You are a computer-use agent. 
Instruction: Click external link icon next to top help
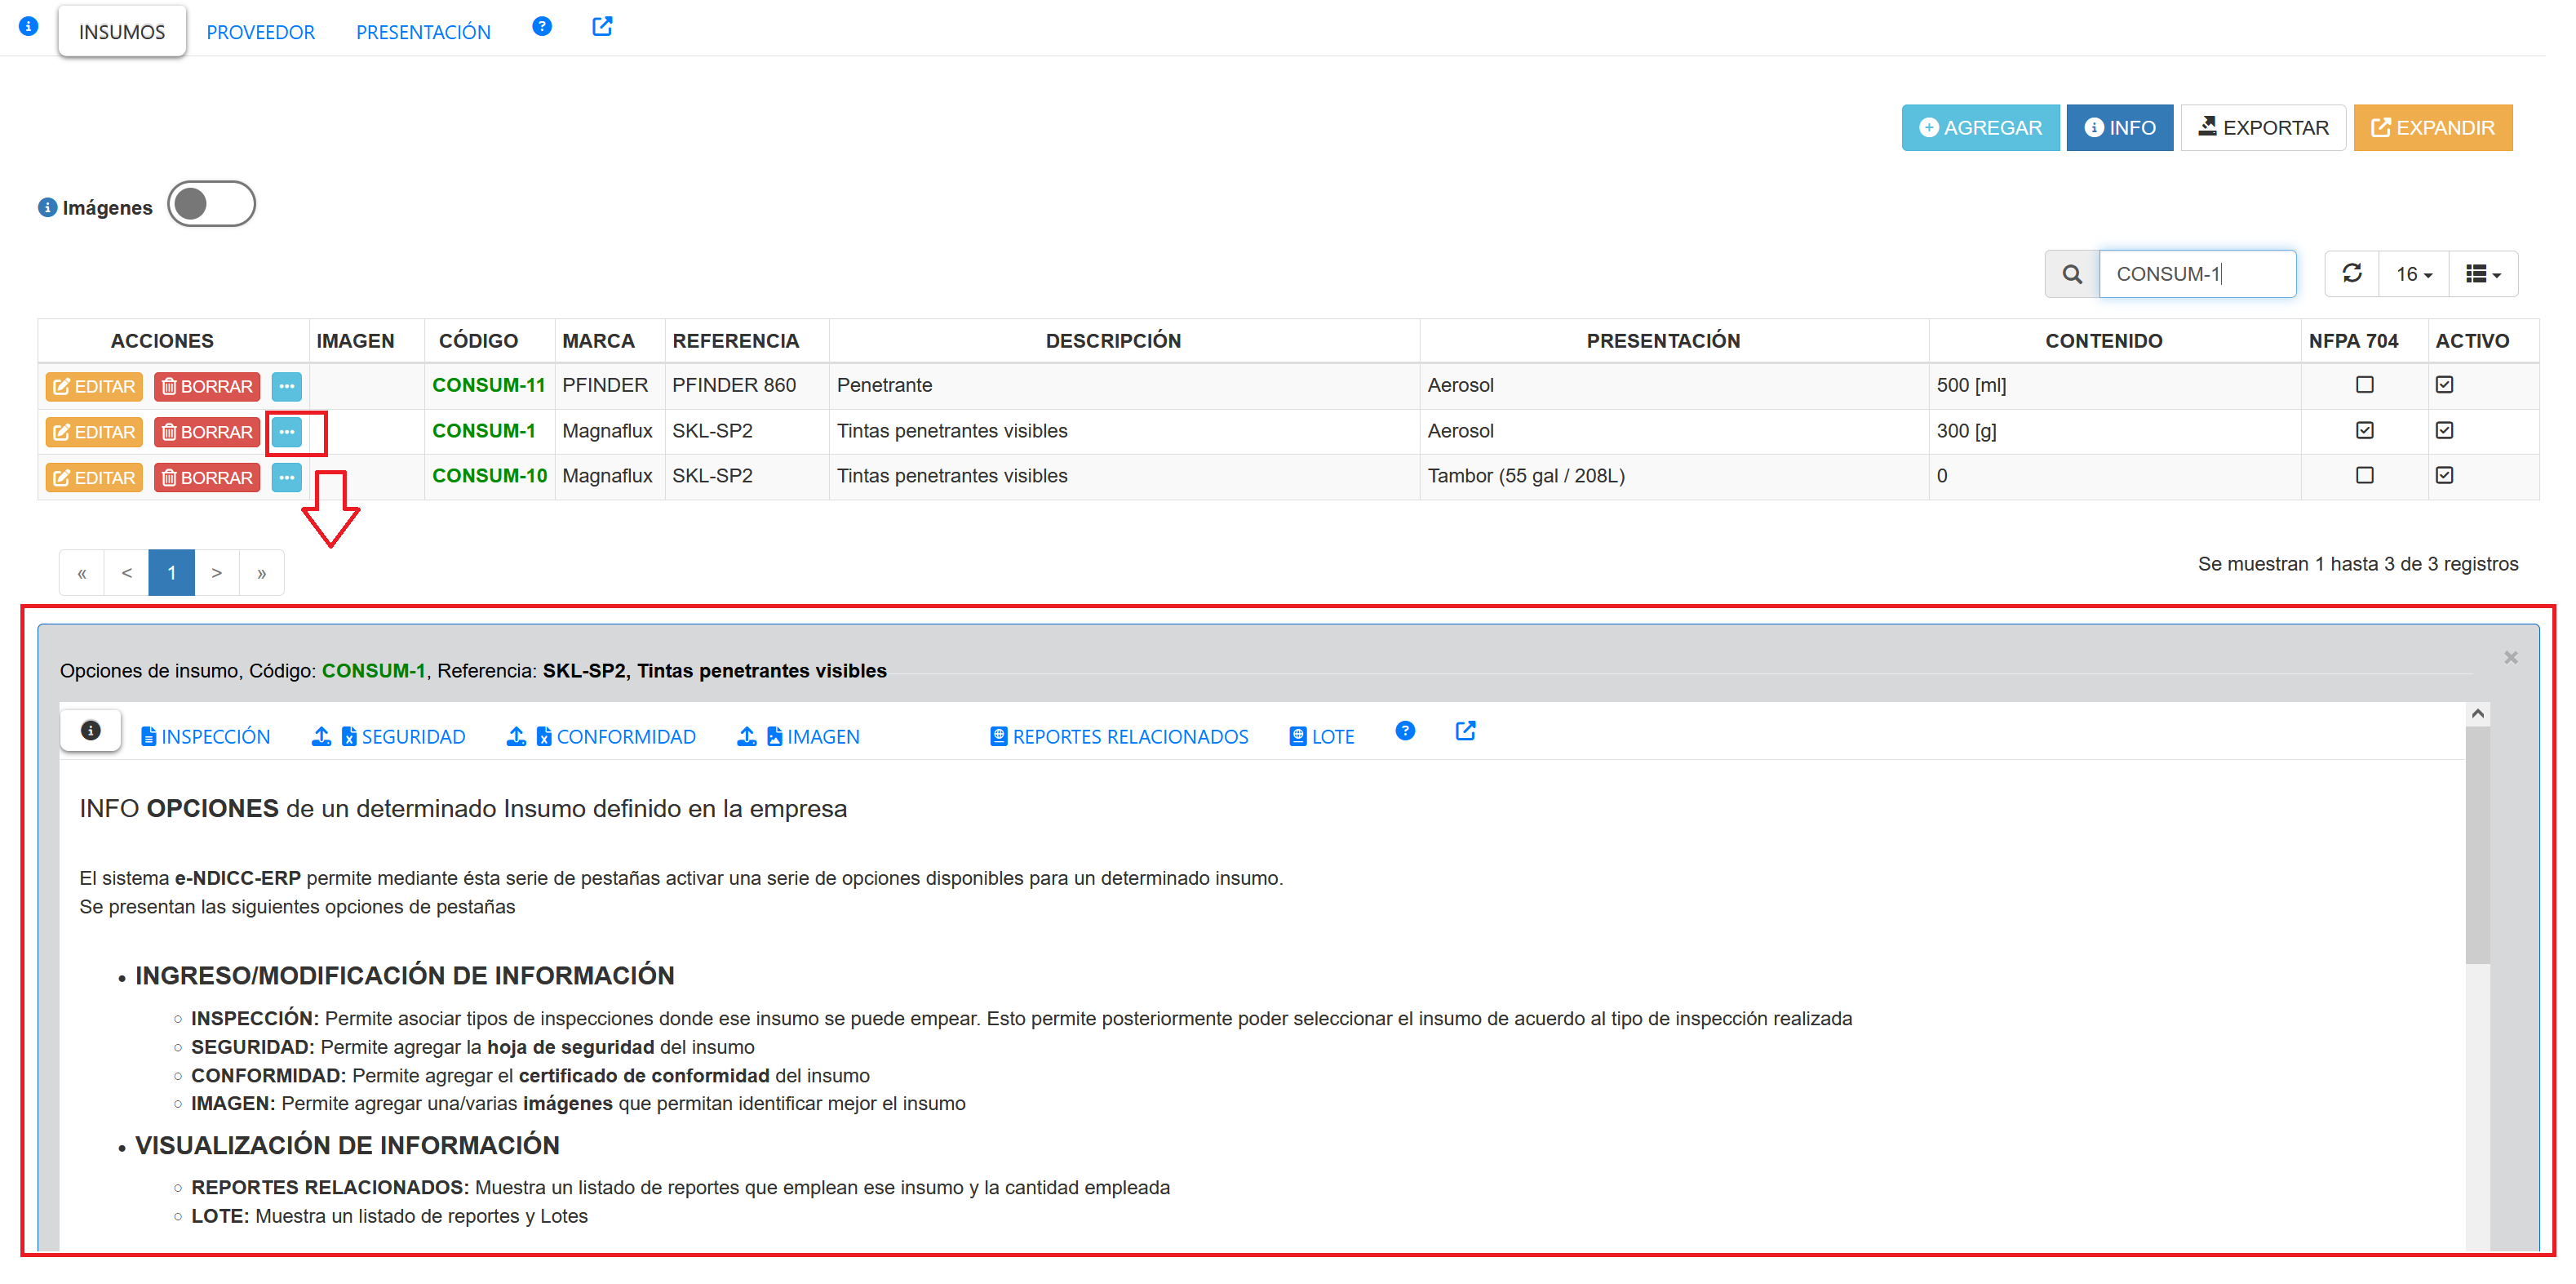pos(602,27)
